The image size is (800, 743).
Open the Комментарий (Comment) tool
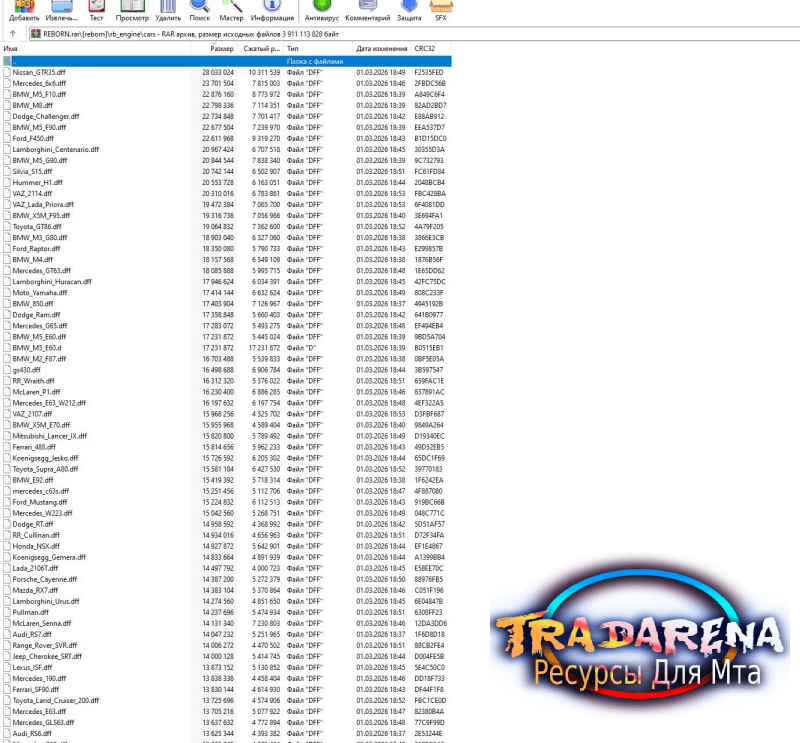coord(367,10)
